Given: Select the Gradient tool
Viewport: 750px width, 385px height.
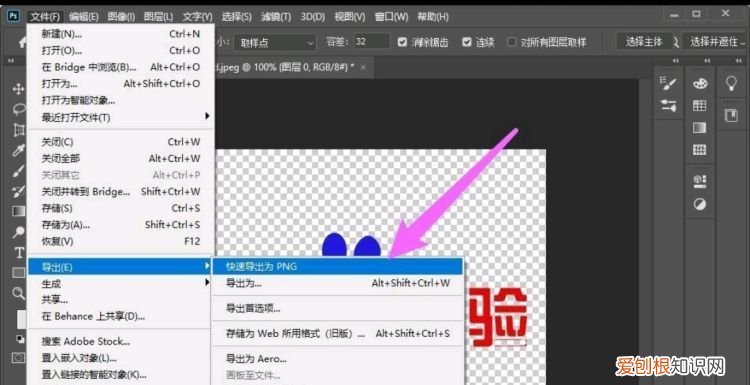Looking at the screenshot, I should pos(18,211).
